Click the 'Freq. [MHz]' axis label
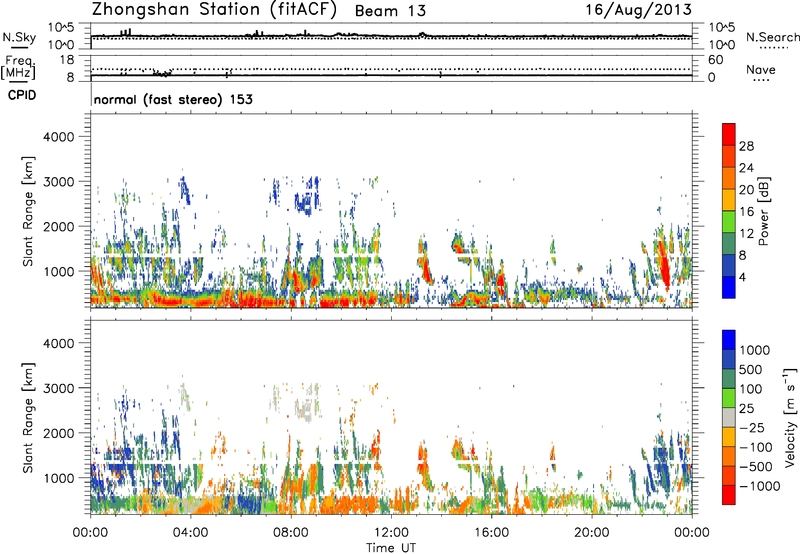 tap(19, 68)
